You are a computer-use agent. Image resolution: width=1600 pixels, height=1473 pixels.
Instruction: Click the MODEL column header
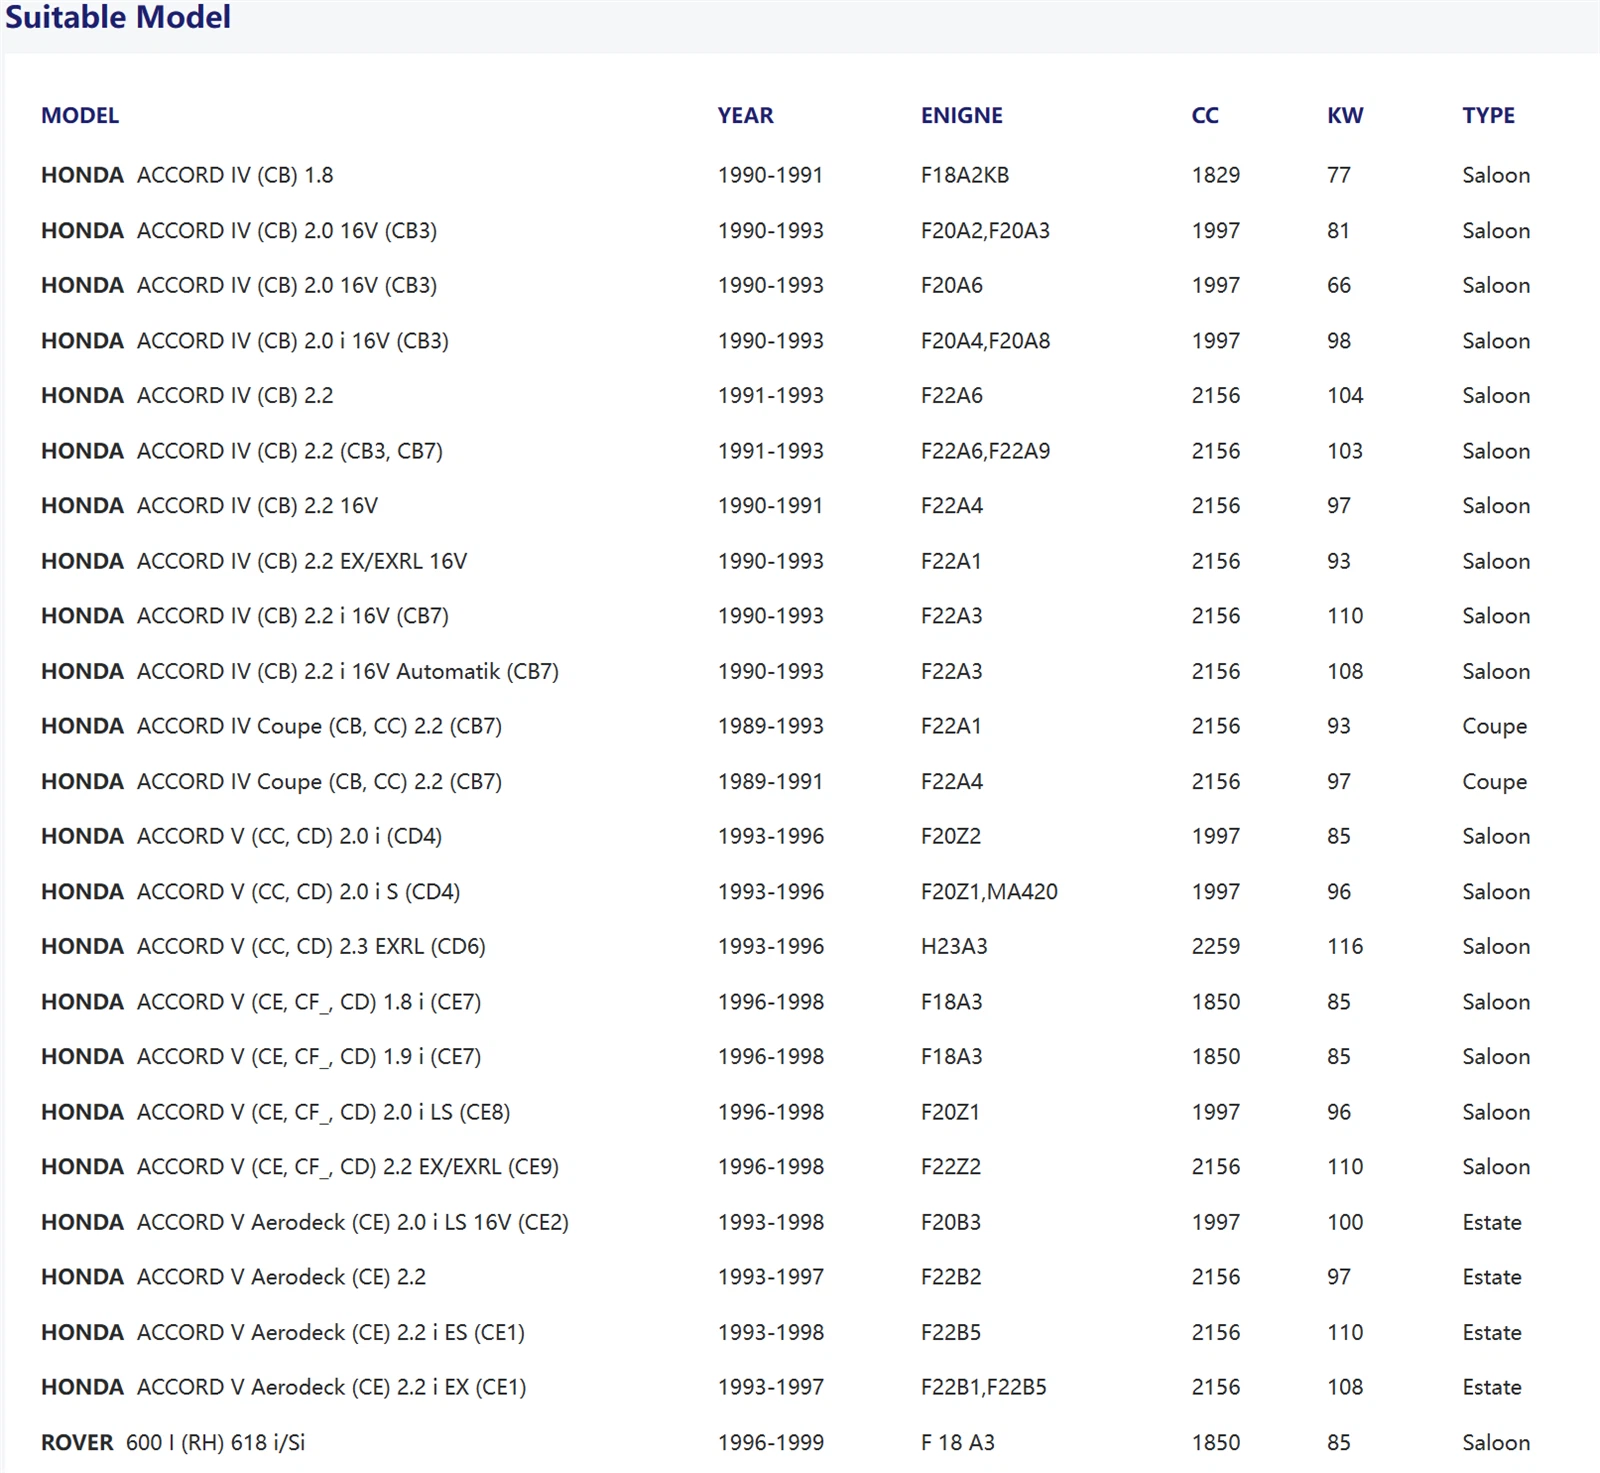click(80, 115)
